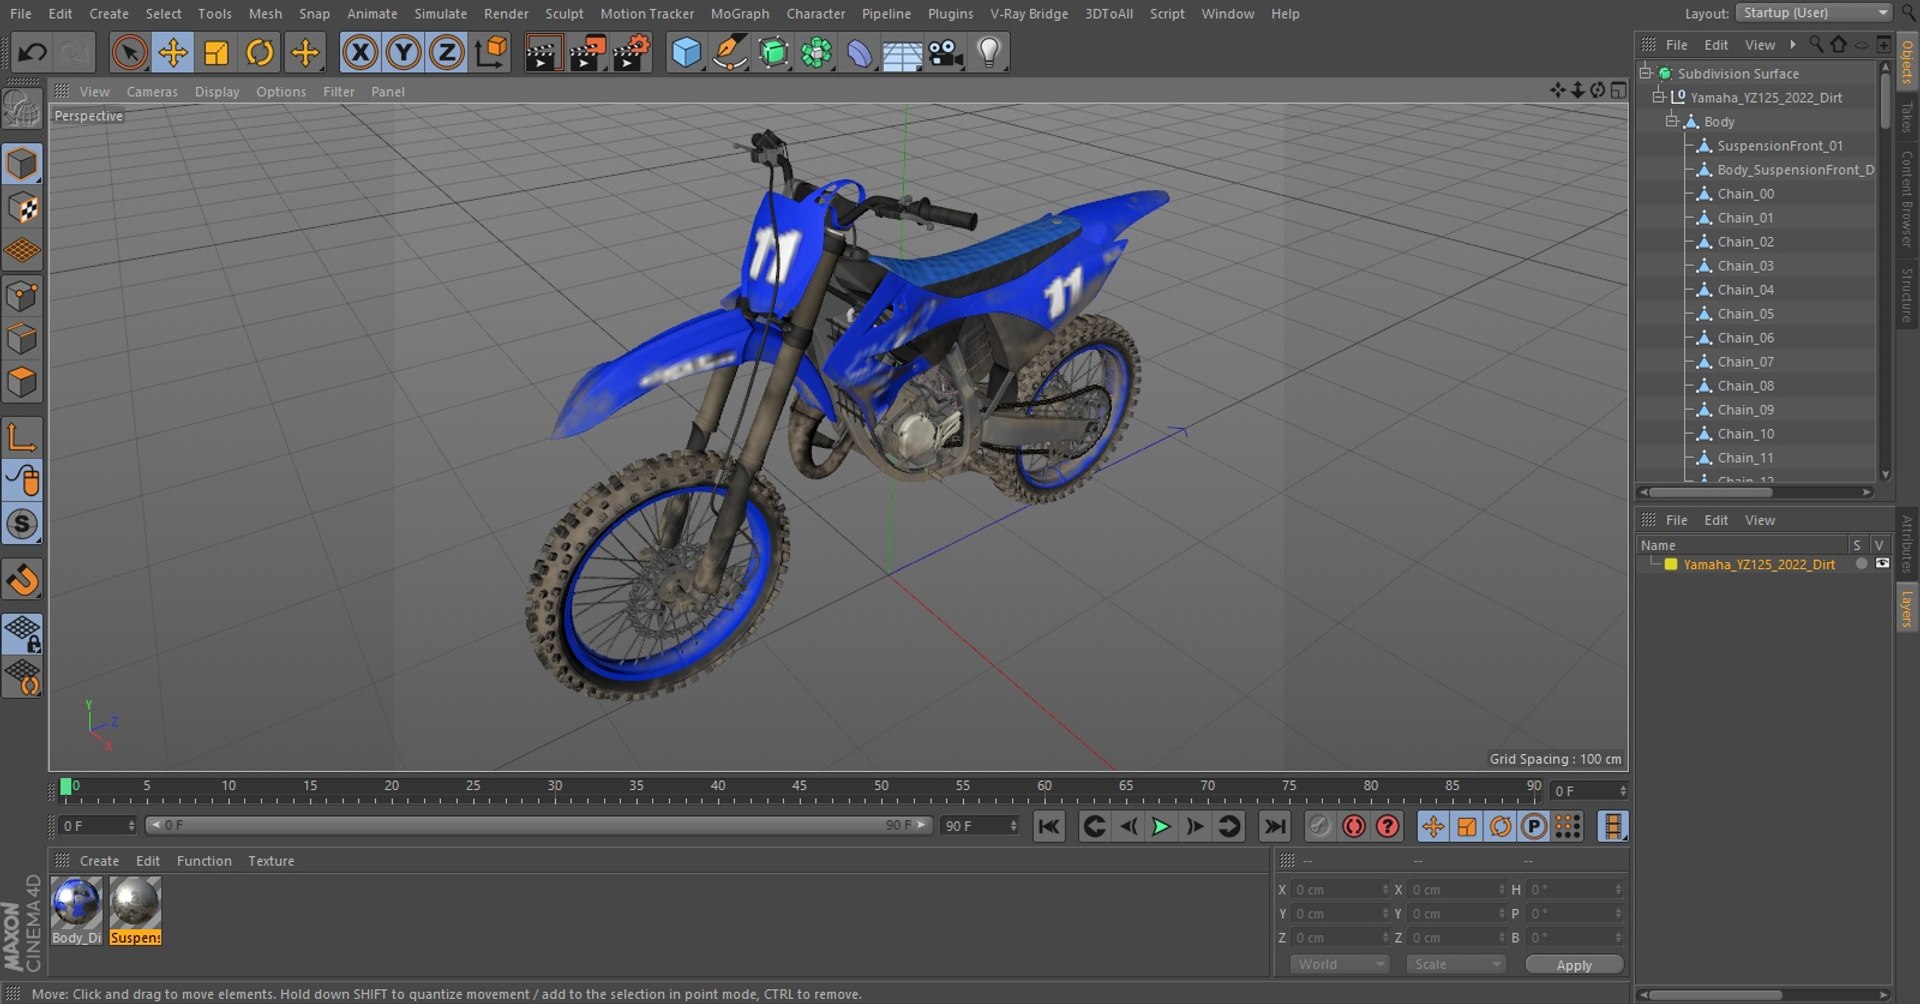Screen dimensions: 1920x1004
Task: Enable Axis mode L-shaped icon
Action: 22,437
